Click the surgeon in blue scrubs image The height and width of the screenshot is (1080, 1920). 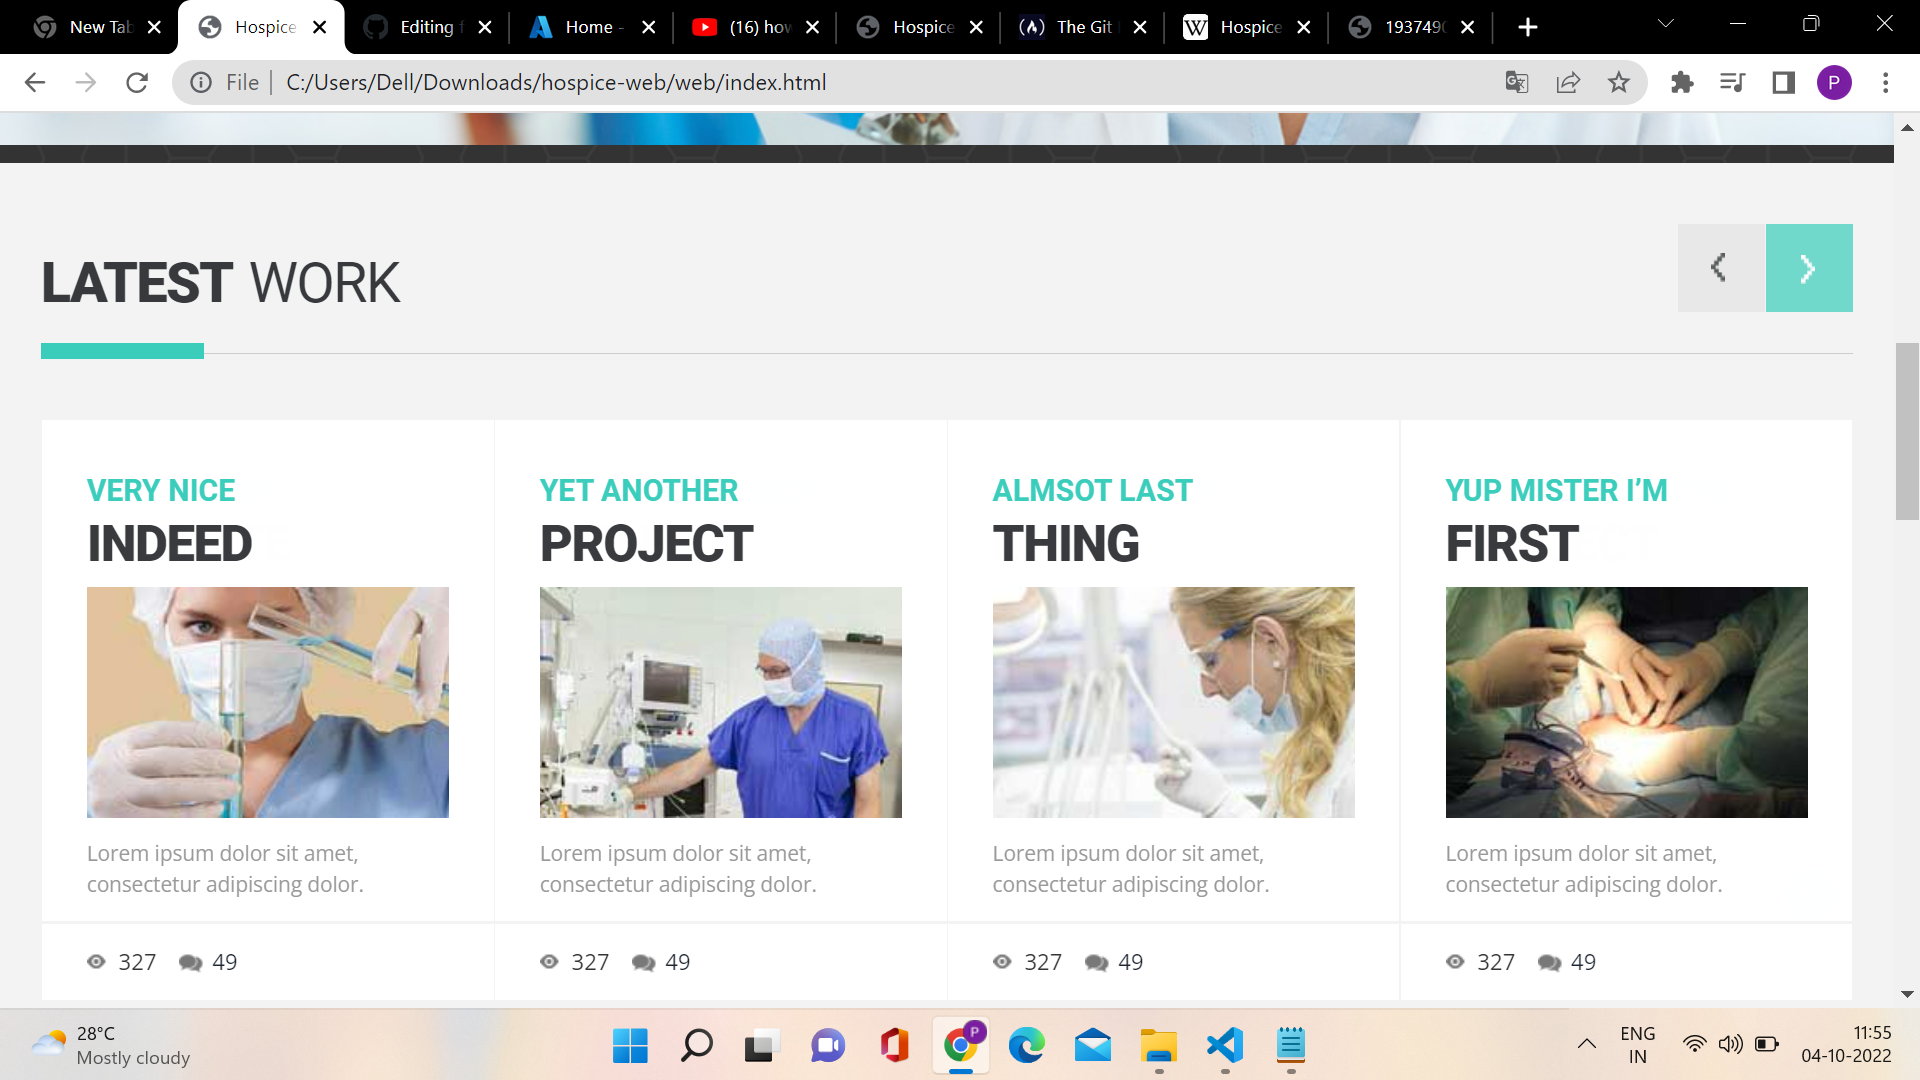coord(721,702)
